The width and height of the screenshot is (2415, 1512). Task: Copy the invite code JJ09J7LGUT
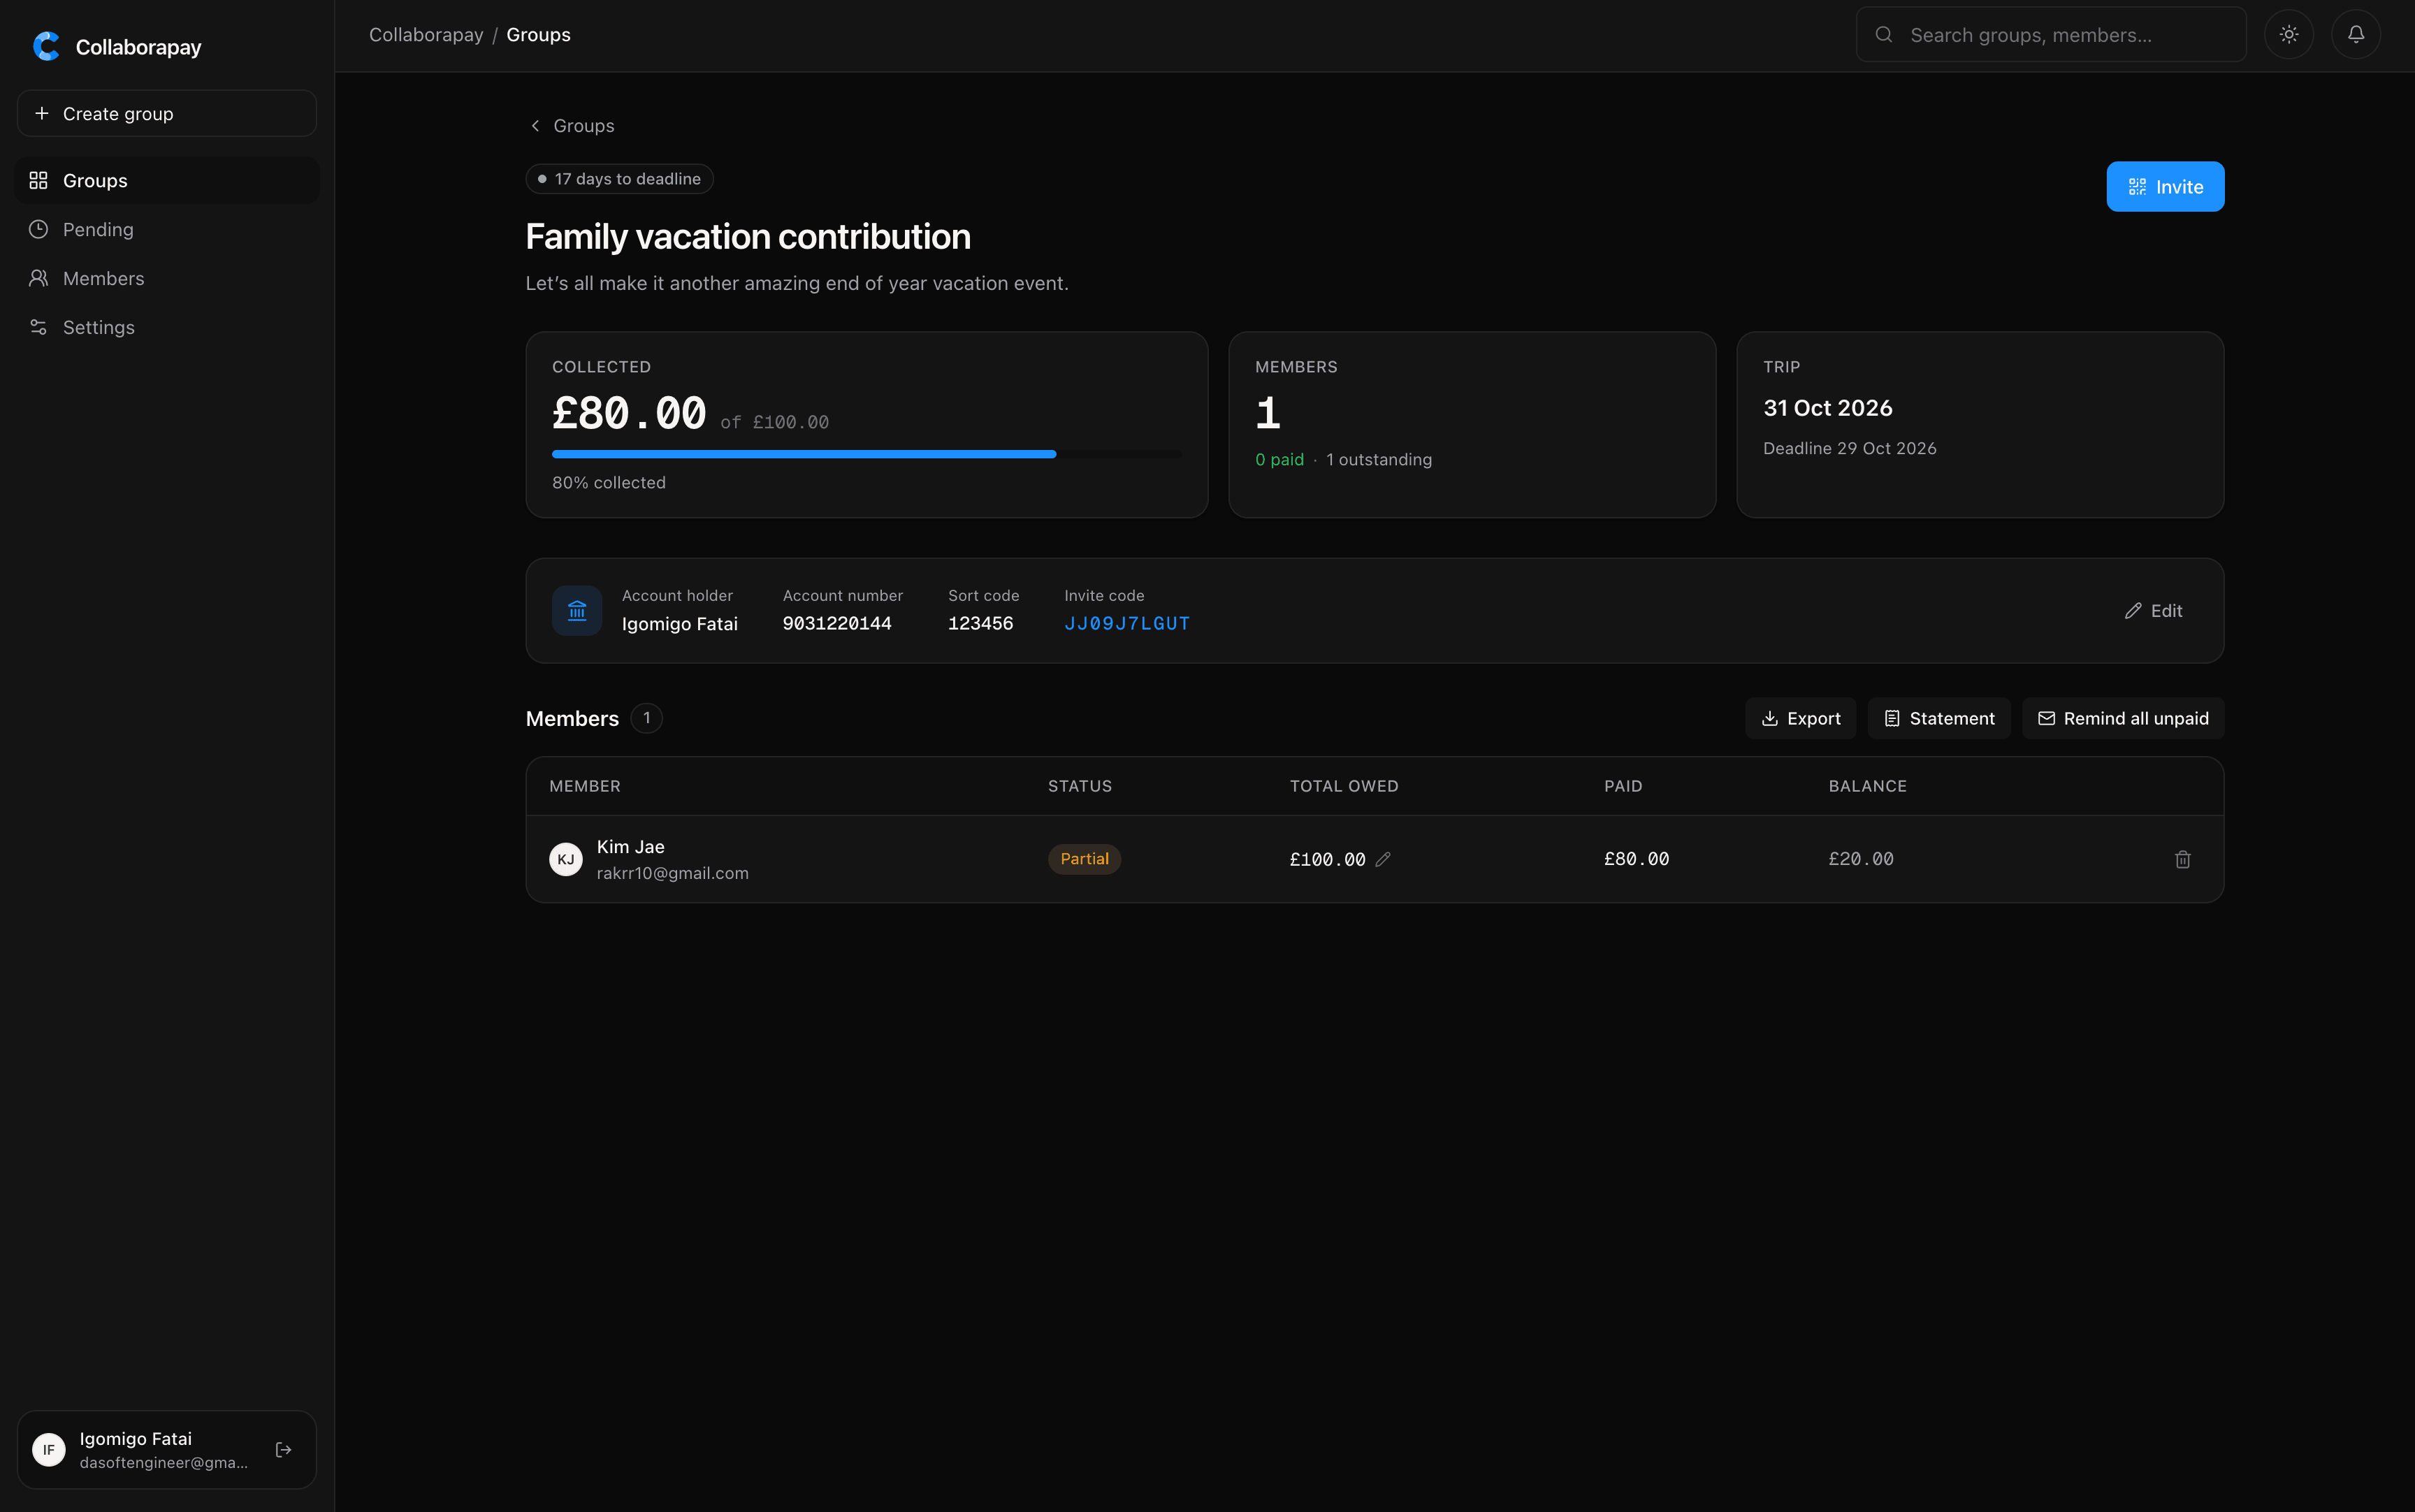(x=1127, y=624)
